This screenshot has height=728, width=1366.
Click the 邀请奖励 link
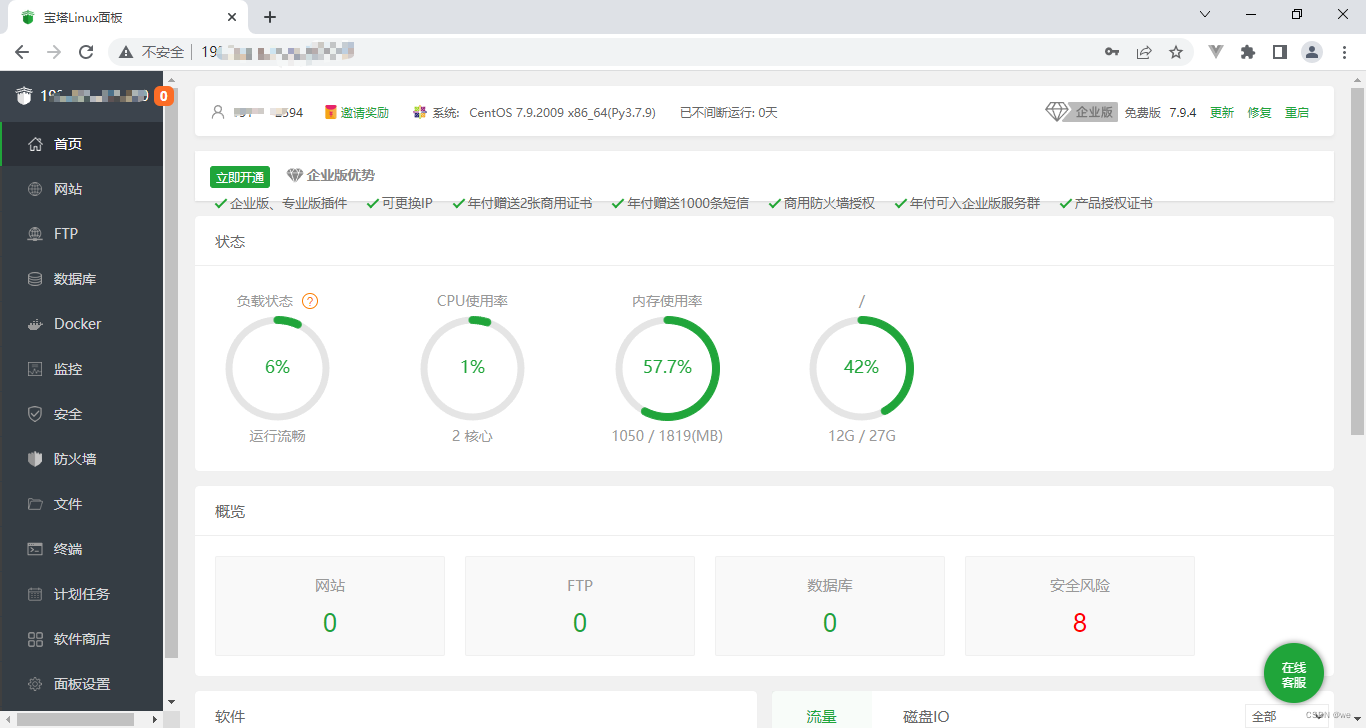tap(364, 113)
